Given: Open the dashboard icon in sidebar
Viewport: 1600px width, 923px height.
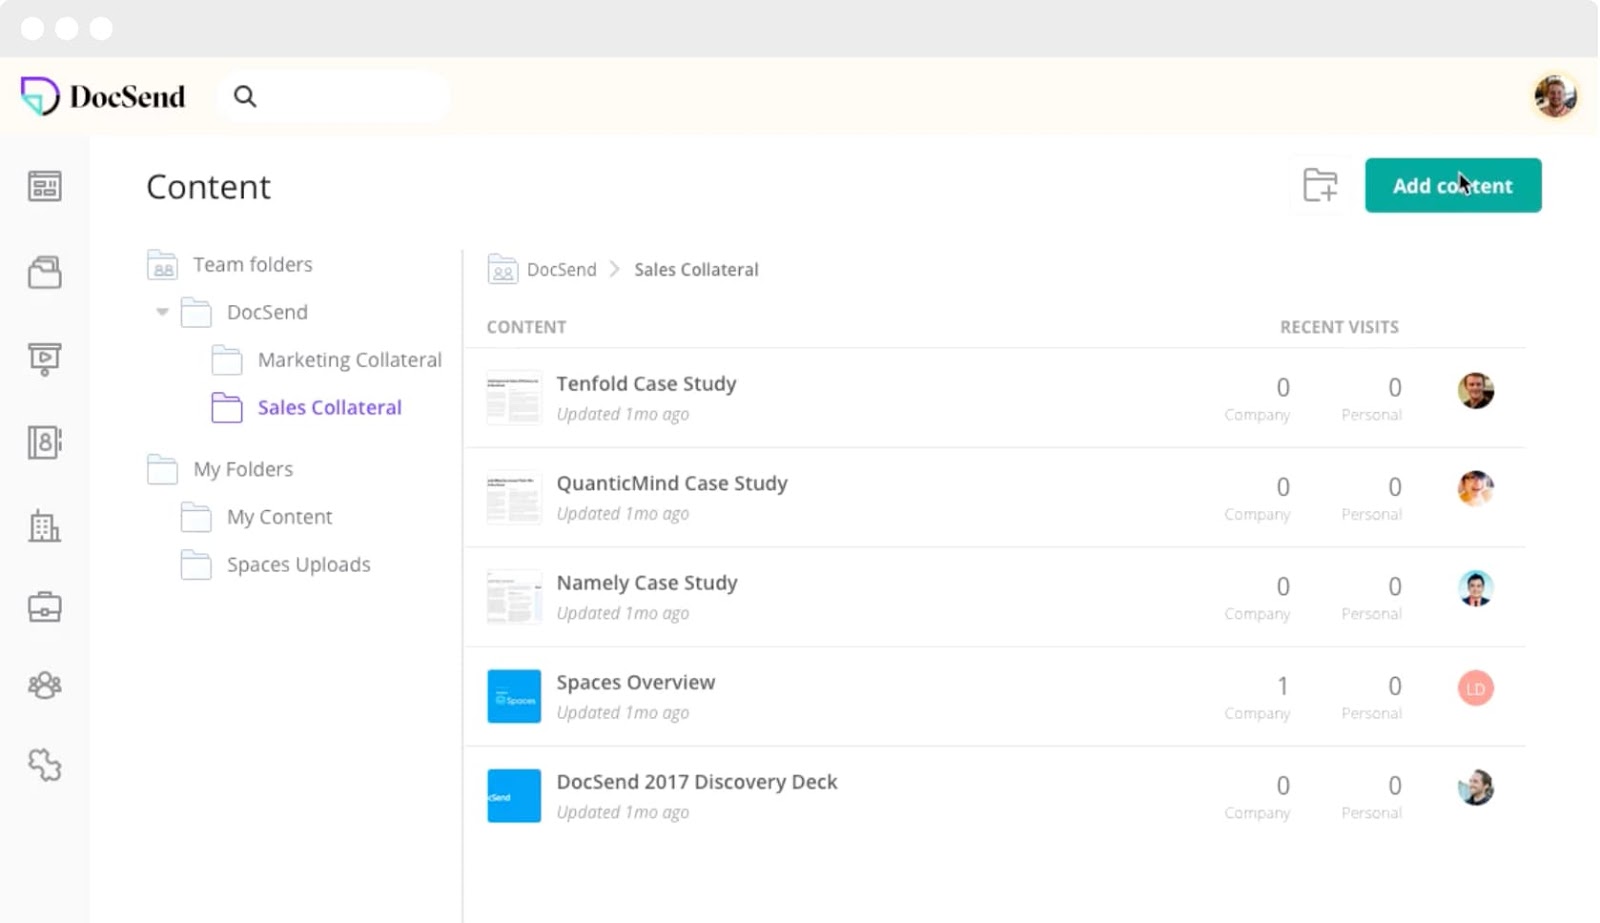Looking at the screenshot, I should point(44,186).
